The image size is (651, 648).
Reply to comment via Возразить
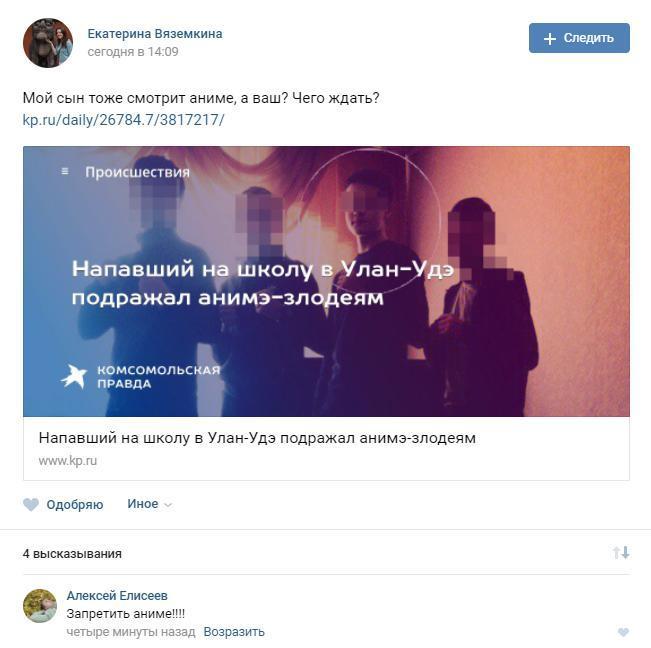[234, 632]
